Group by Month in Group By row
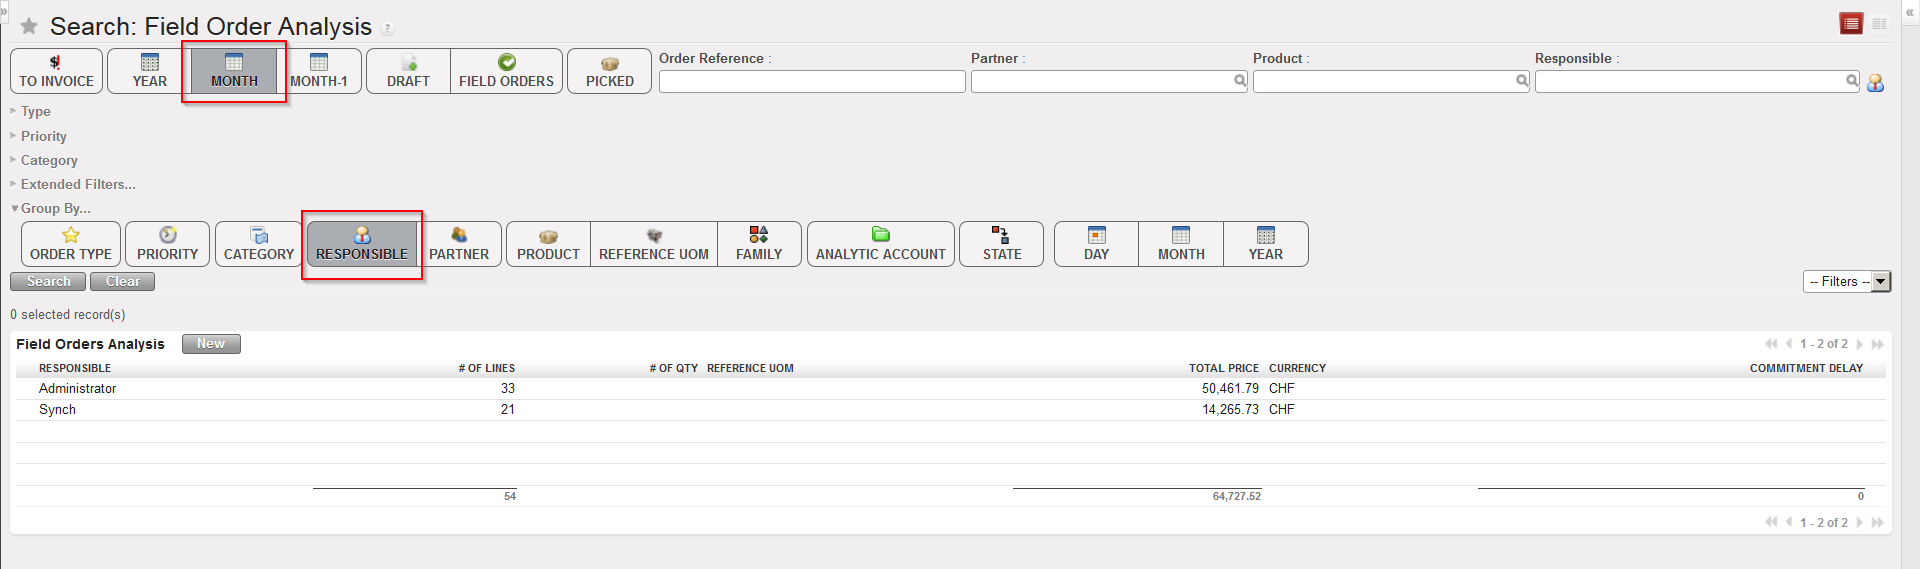This screenshot has width=1920, height=569. (x=1181, y=244)
